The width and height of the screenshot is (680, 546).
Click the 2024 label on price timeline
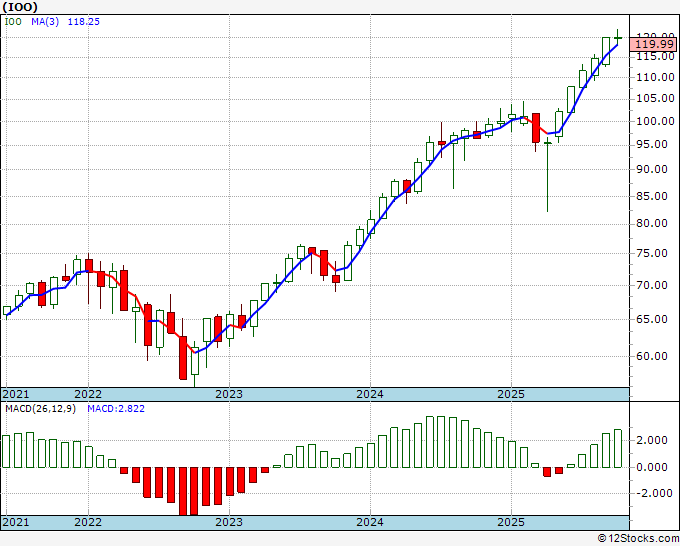coord(370,394)
